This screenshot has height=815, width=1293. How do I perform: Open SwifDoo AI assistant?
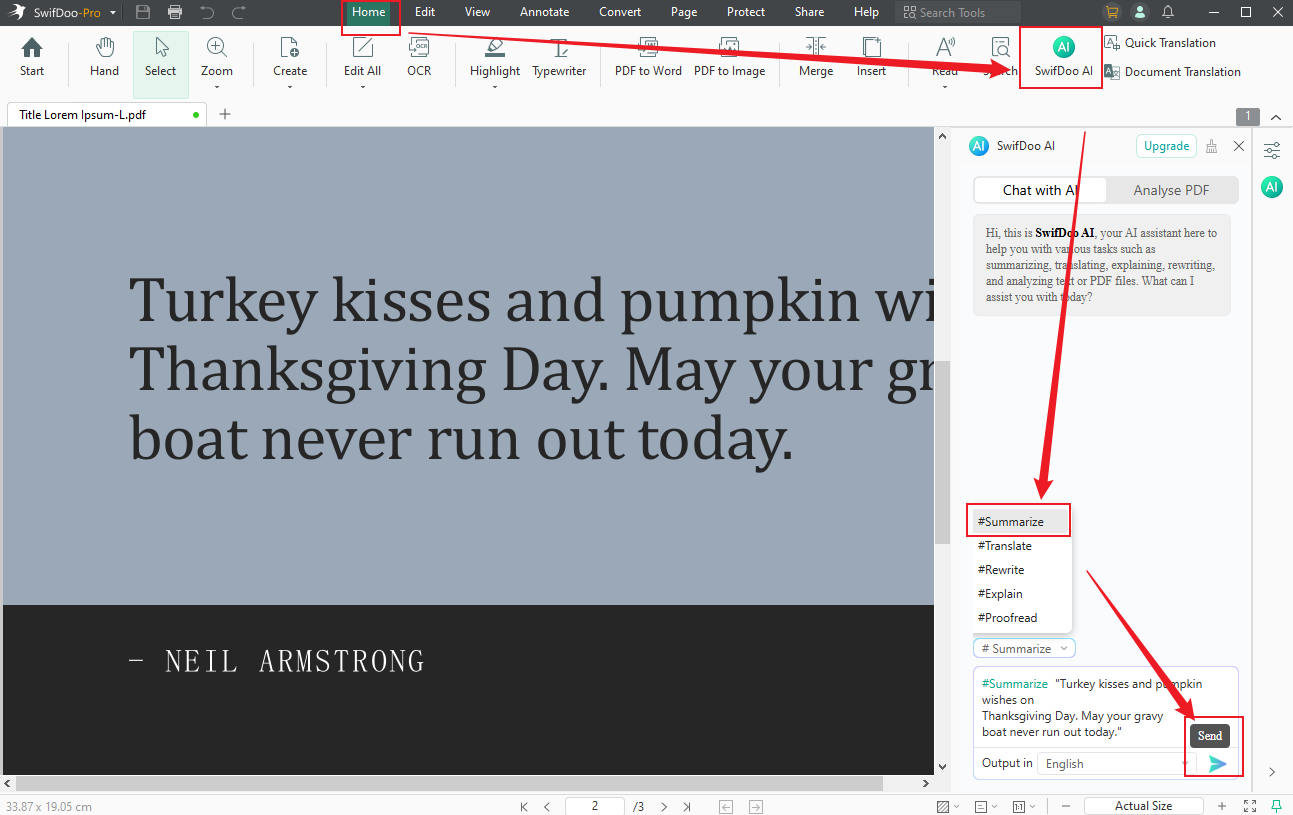click(1061, 55)
